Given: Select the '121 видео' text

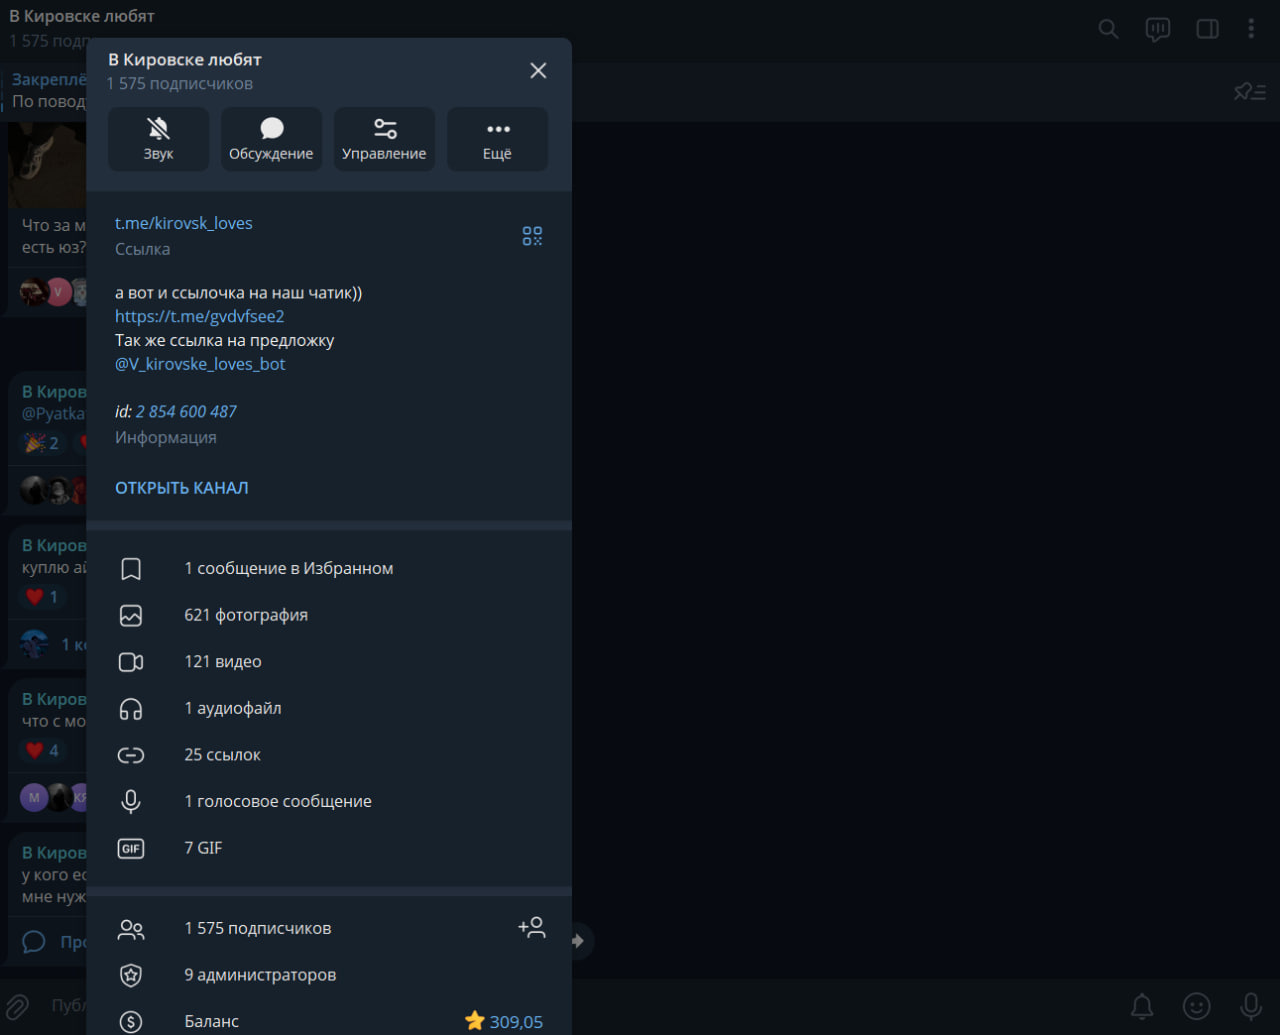Looking at the screenshot, I should pyautogui.click(x=223, y=661).
